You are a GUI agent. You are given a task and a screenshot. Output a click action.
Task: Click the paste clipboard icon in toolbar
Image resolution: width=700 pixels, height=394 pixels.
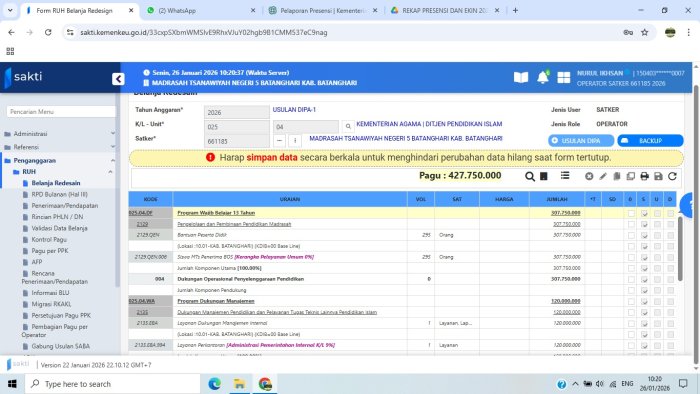(x=617, y=176)
